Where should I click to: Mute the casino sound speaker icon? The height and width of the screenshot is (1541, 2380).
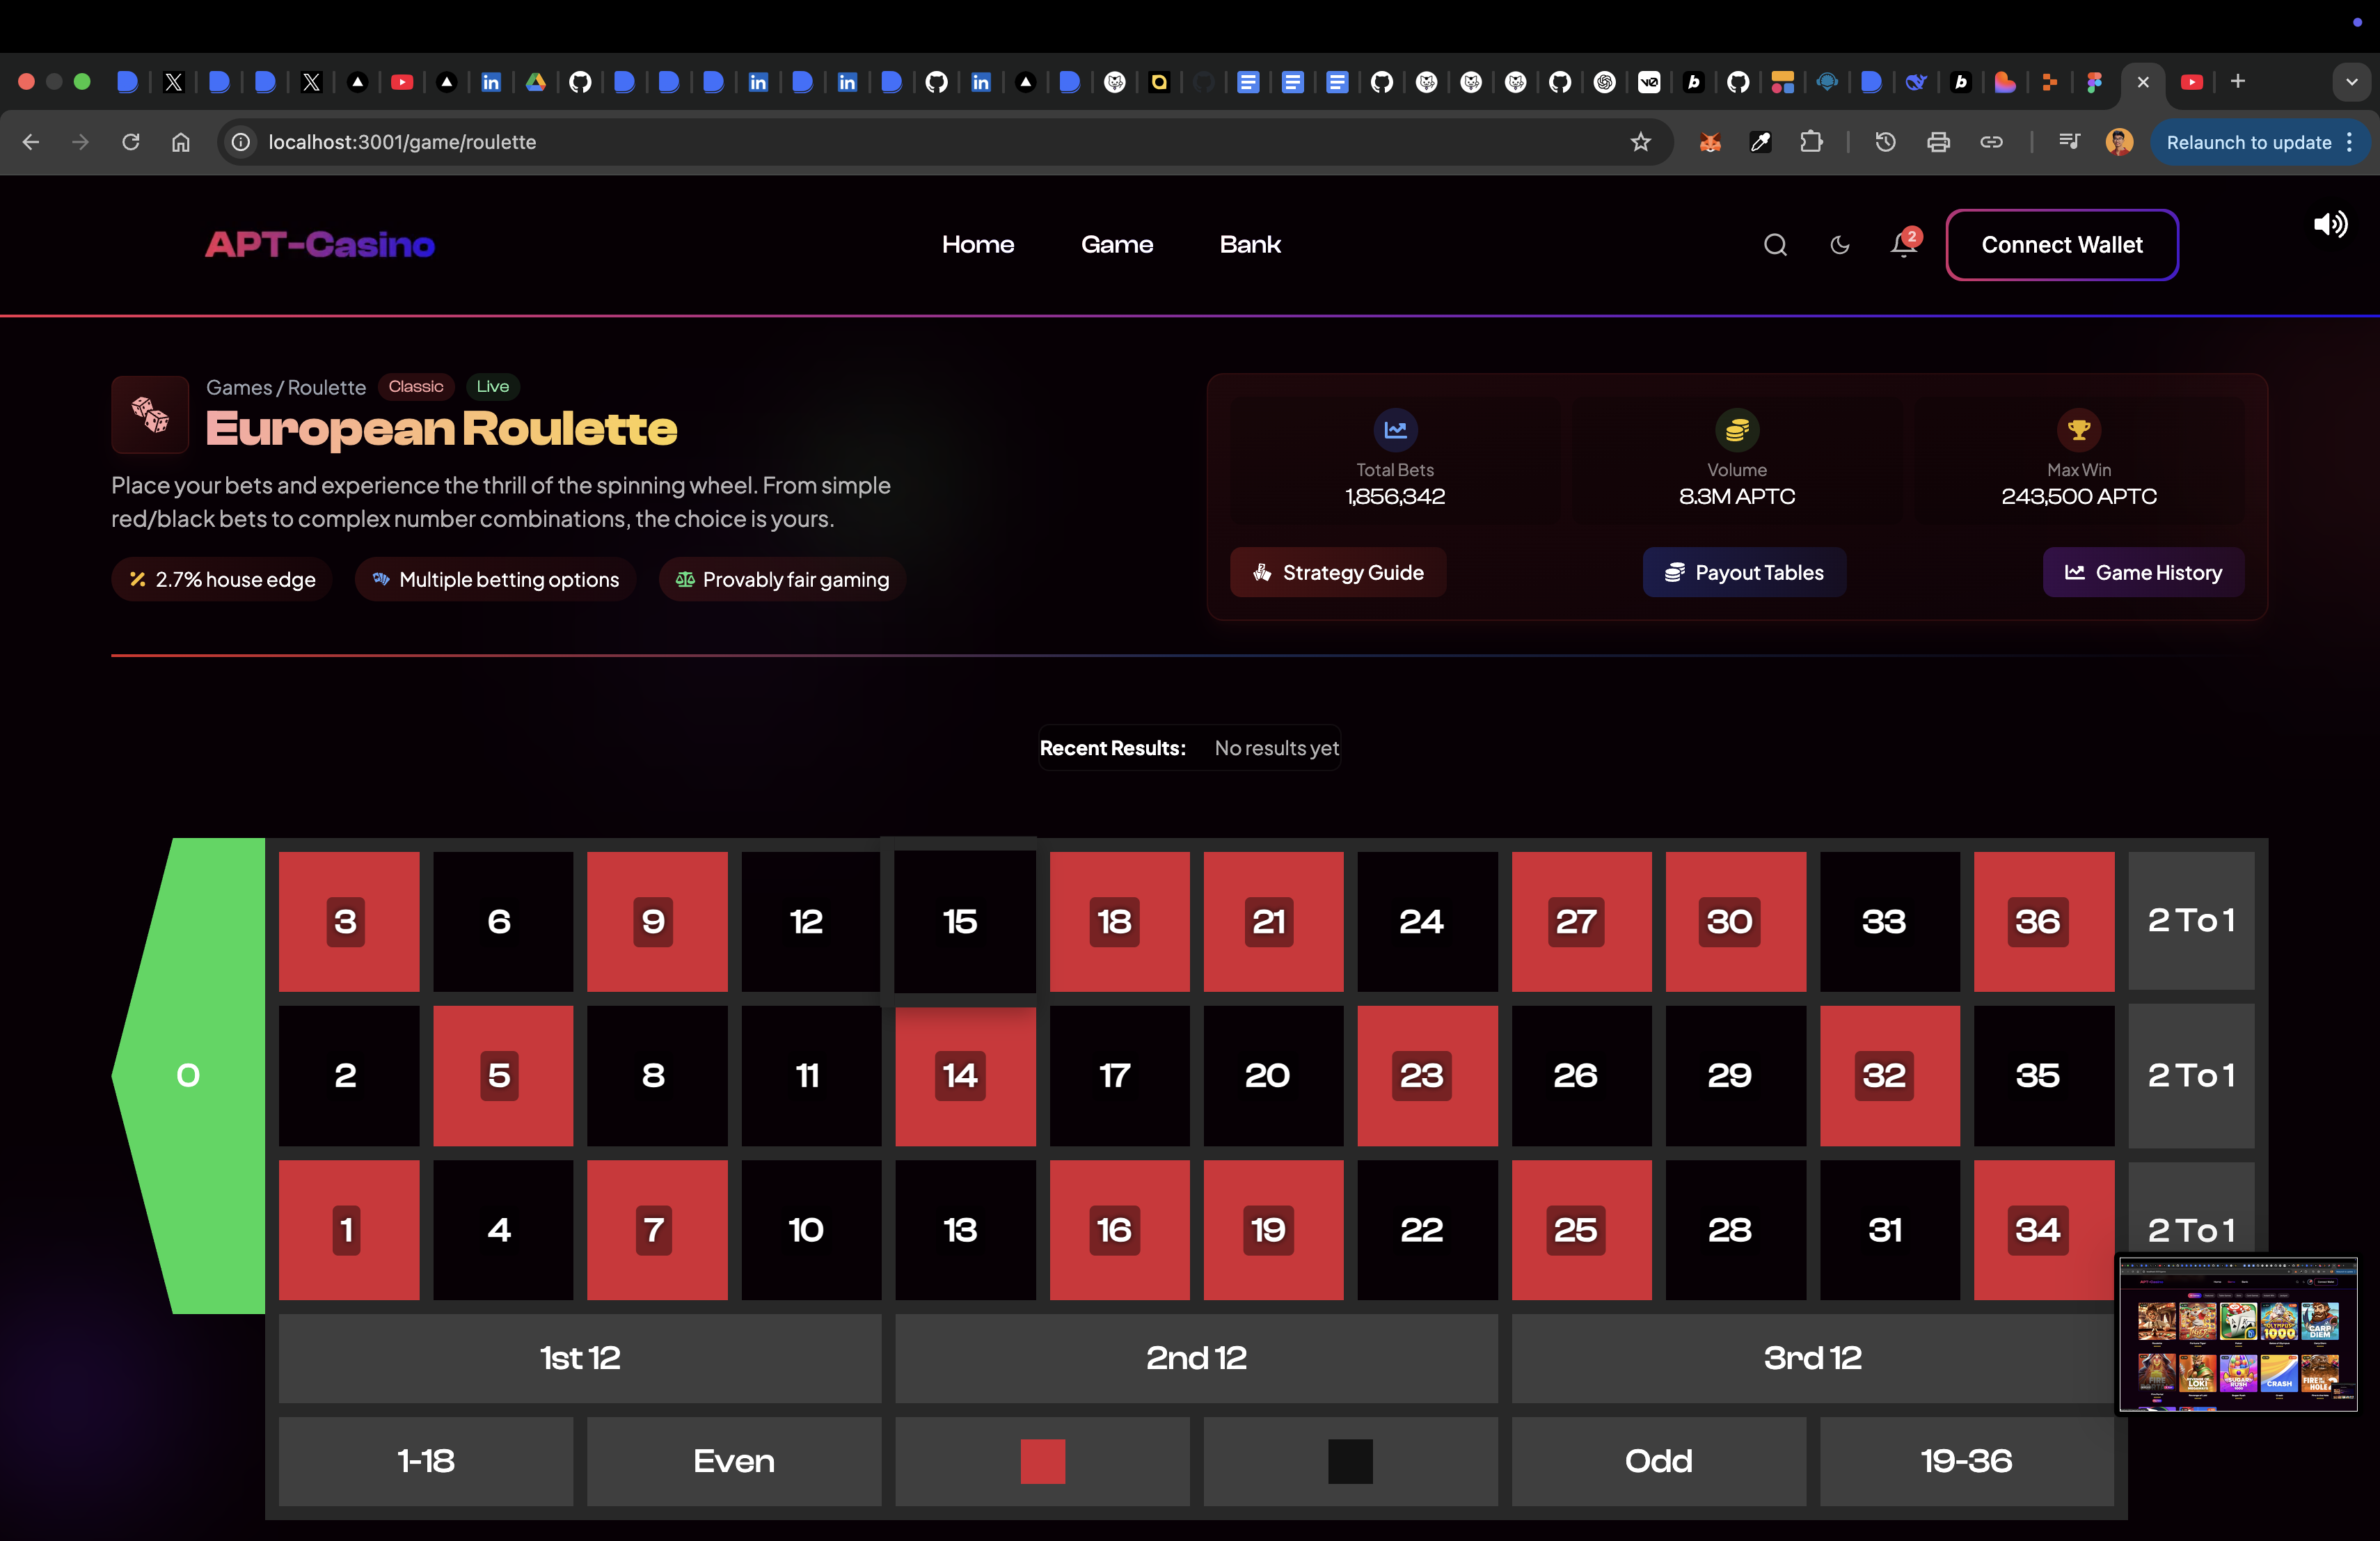coord(2330,224)
